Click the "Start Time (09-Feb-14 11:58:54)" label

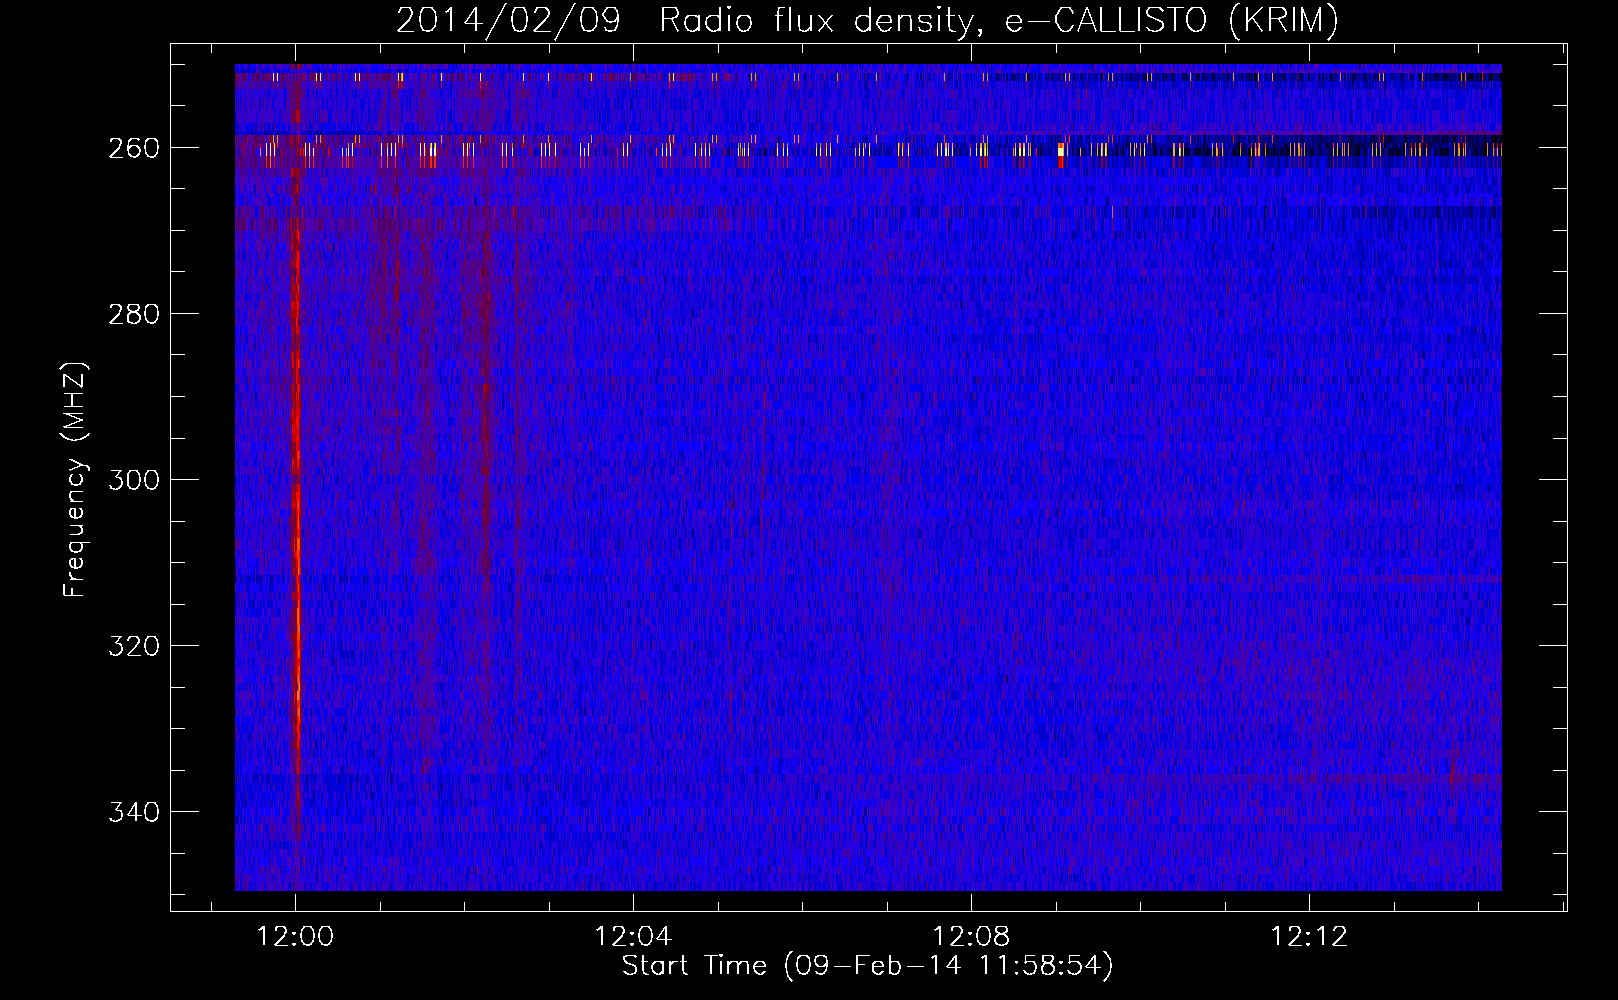[x=867, y=966]
